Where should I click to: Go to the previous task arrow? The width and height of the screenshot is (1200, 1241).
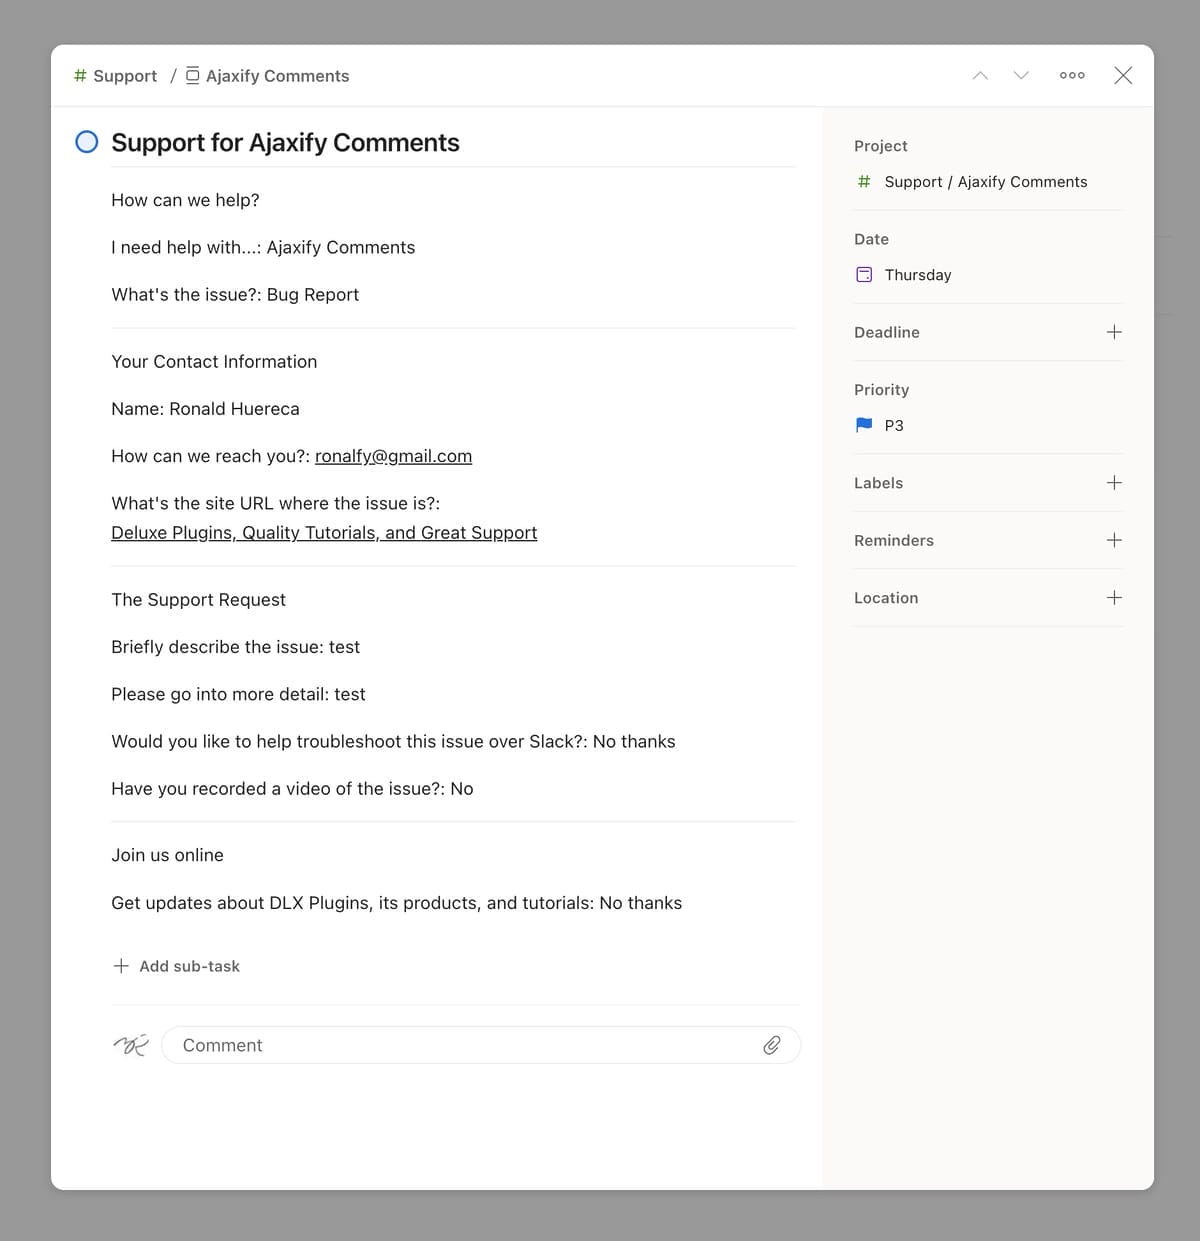(x=980, y=76)
